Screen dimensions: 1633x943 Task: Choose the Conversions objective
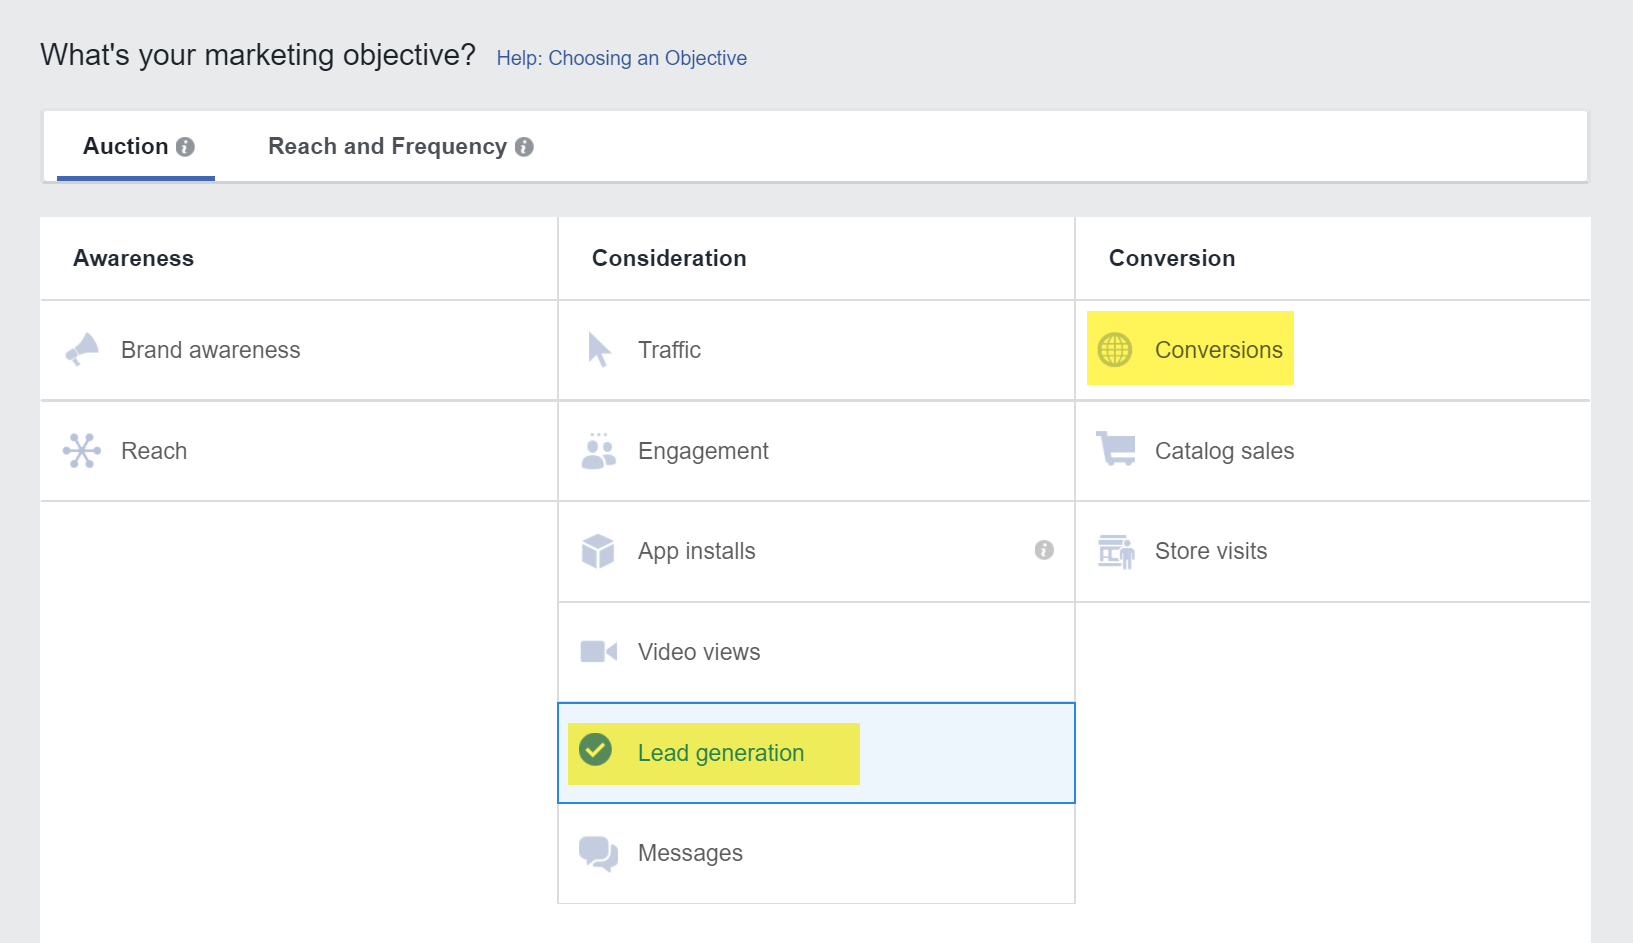click(x=1333, y=350)
